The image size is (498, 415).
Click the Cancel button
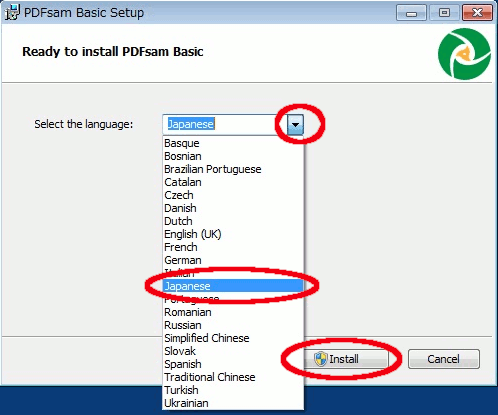click(x=444, y=359)
